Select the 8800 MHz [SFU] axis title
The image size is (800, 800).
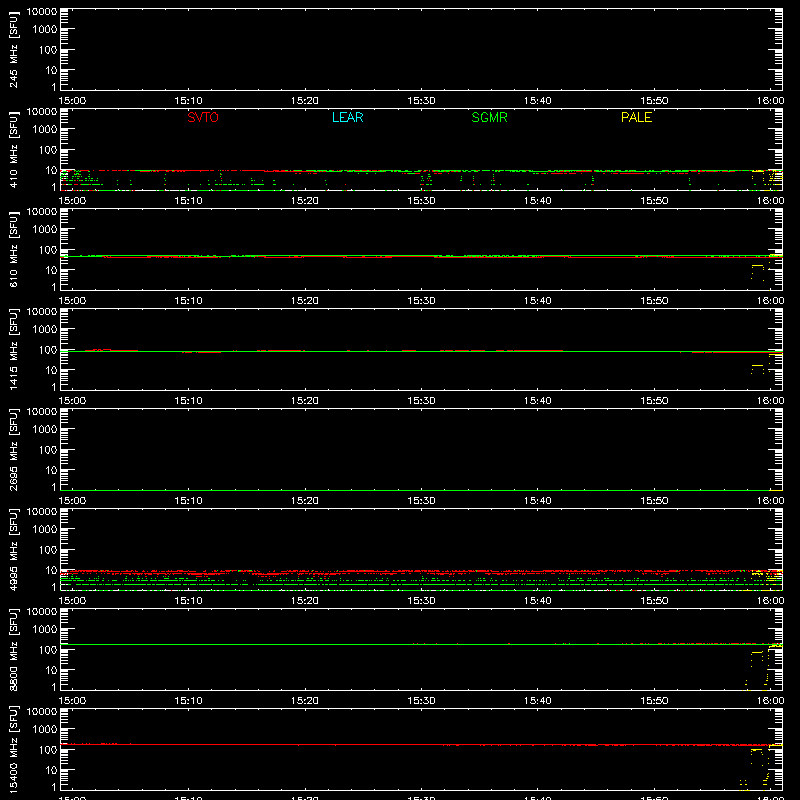click(14, 650)
